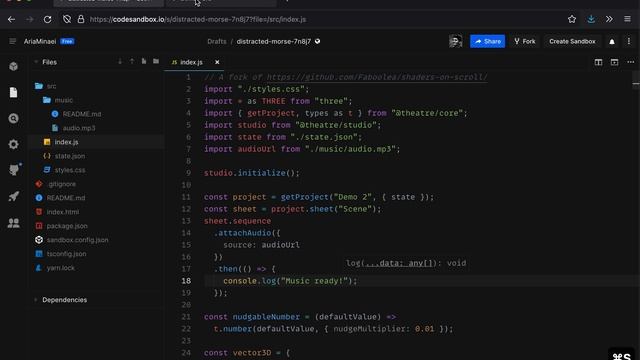Open the Live collaboration people icon in sidebar

13,223
